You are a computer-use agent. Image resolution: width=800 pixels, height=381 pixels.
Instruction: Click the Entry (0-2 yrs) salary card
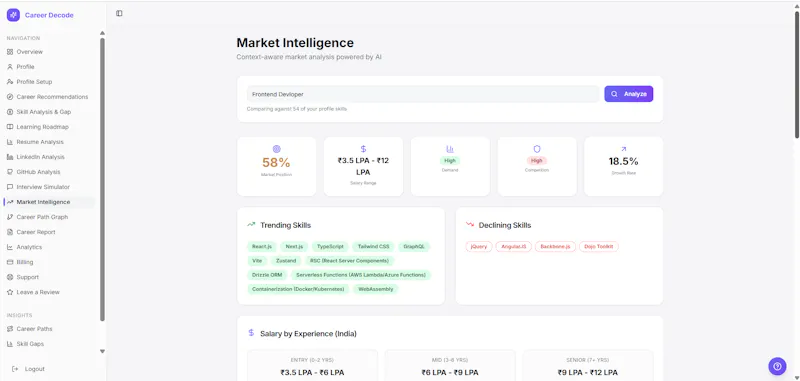coord(312,365)
